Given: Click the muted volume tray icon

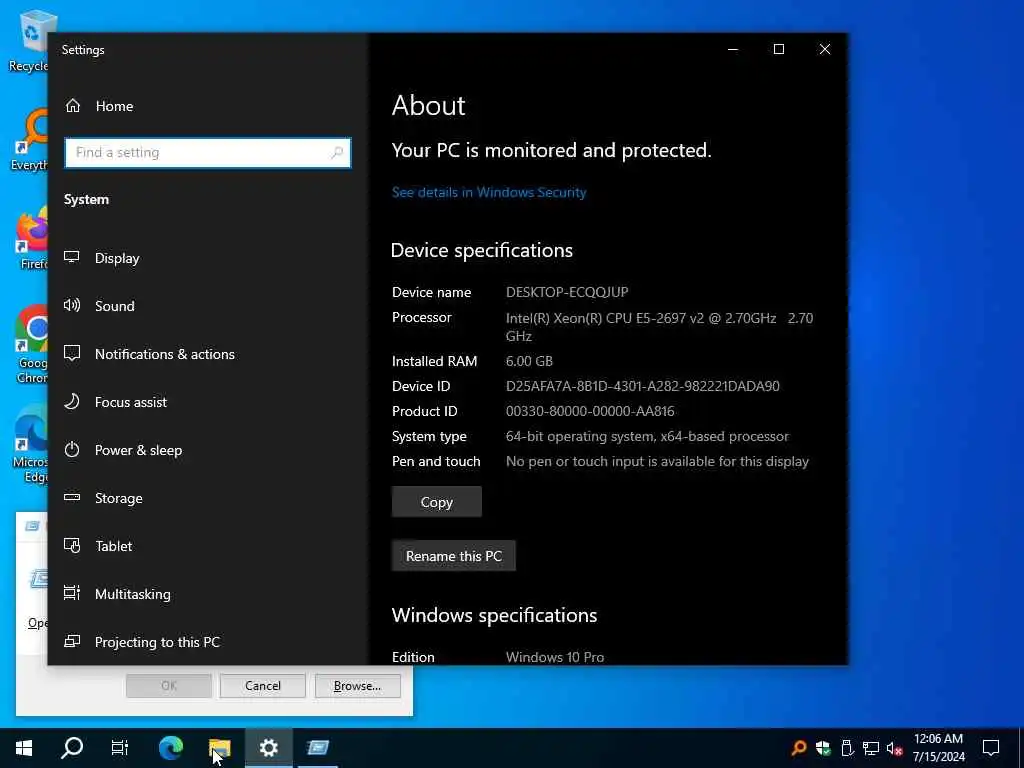Looking at the screenshot, I should coord(895,748).
